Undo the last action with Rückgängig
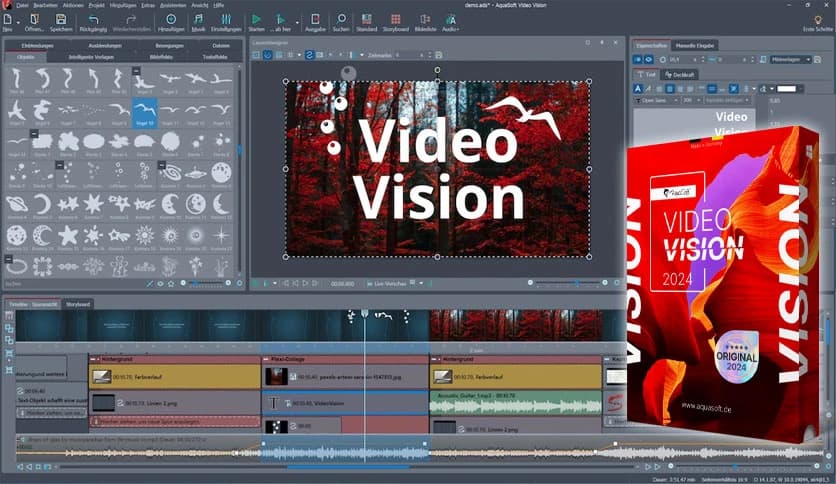 pos(93,20)
